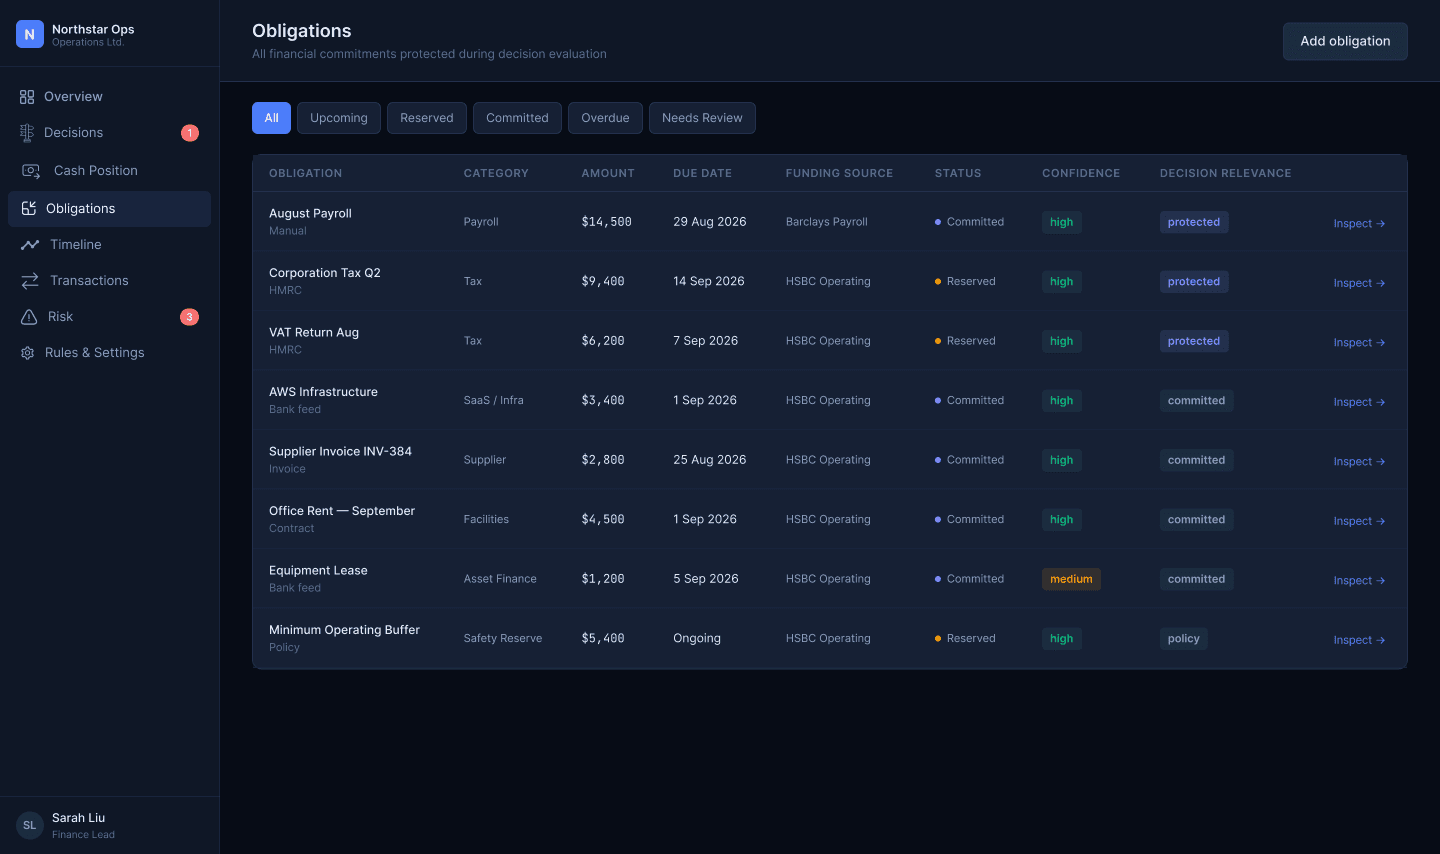Click Sarah Liu's avatar
This screenshot has width=1440, height=854.
coord(30,825)
